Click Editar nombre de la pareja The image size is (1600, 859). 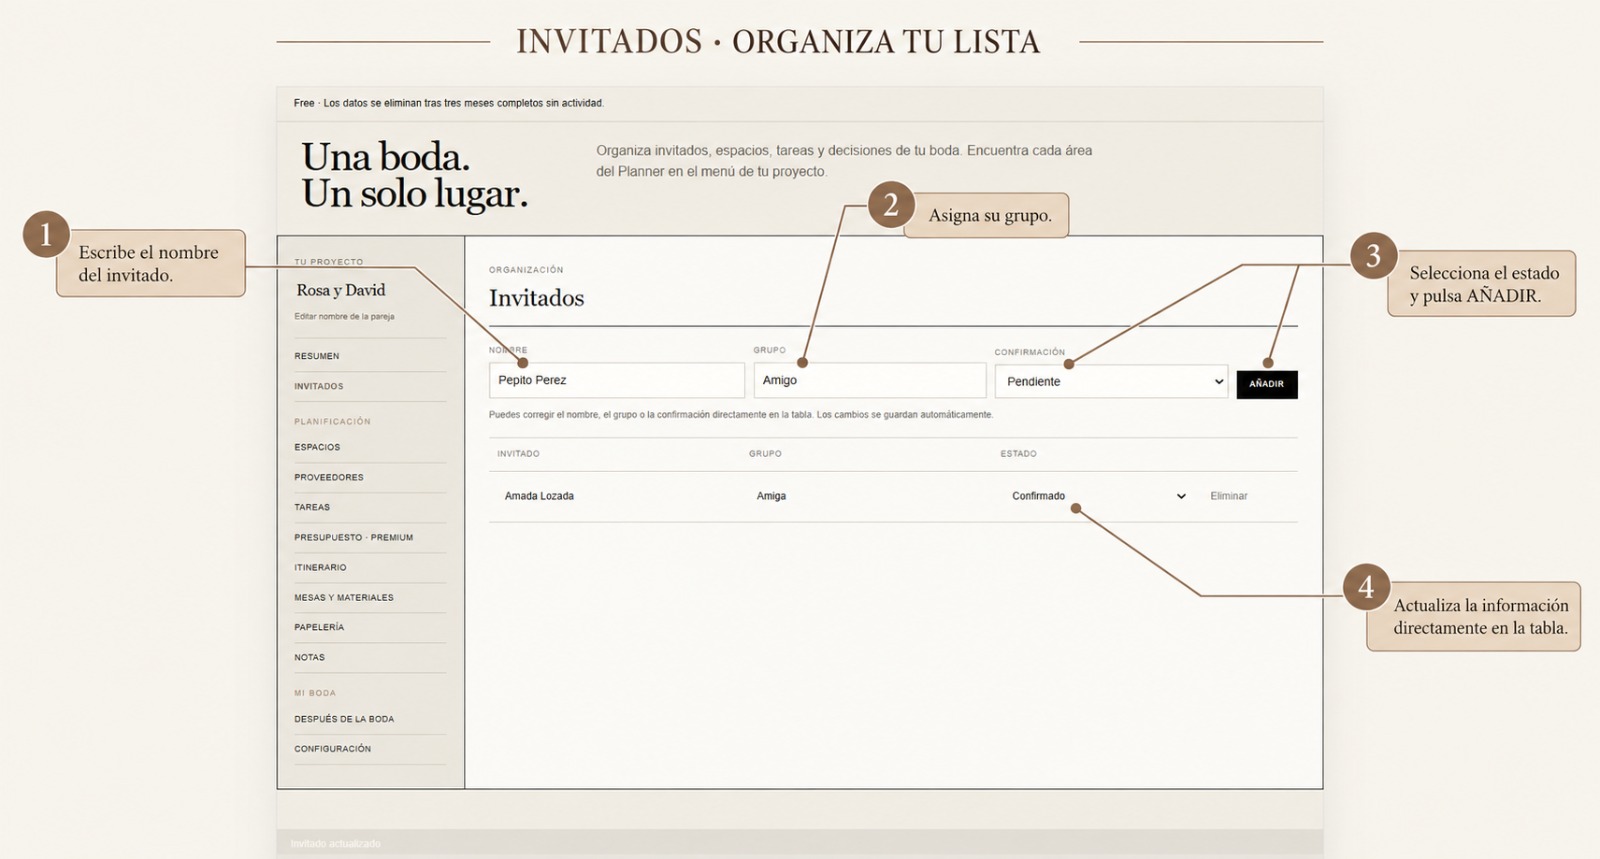point(344,316)
